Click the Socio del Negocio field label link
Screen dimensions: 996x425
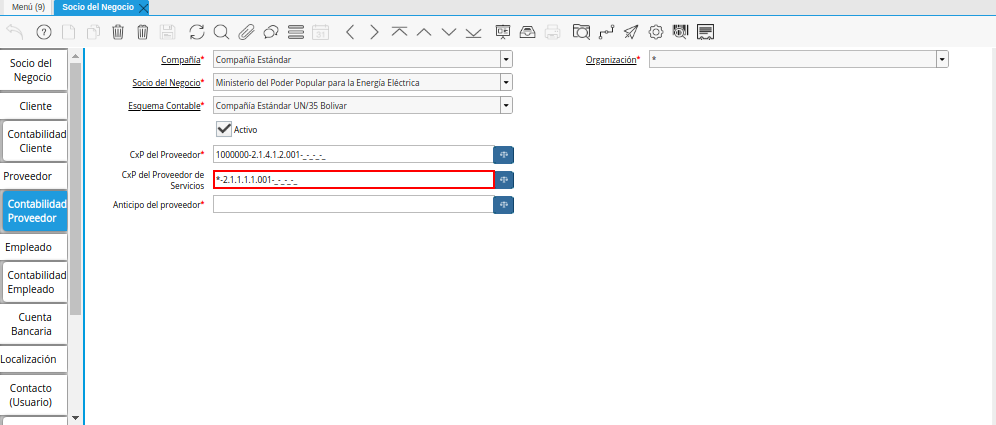(x=166, y=83)
